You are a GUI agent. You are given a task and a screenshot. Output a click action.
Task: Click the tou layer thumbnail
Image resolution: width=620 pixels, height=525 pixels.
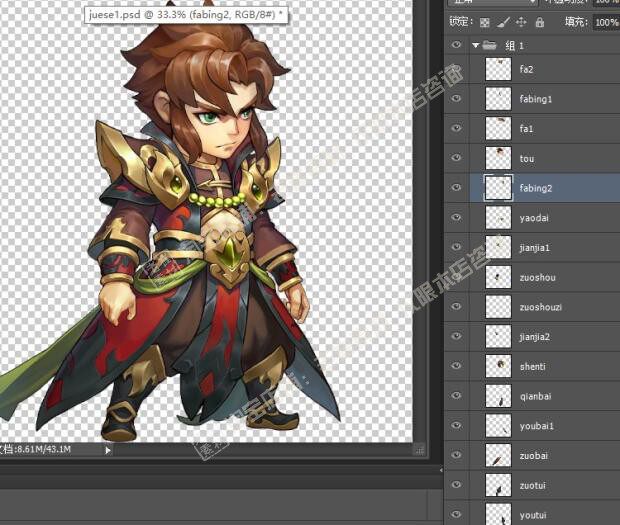click(x=498, y=158)
